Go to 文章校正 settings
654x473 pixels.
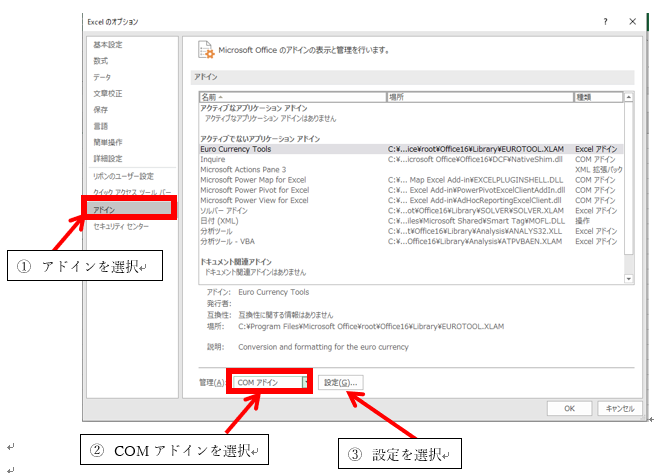click(x=108, y=93)
